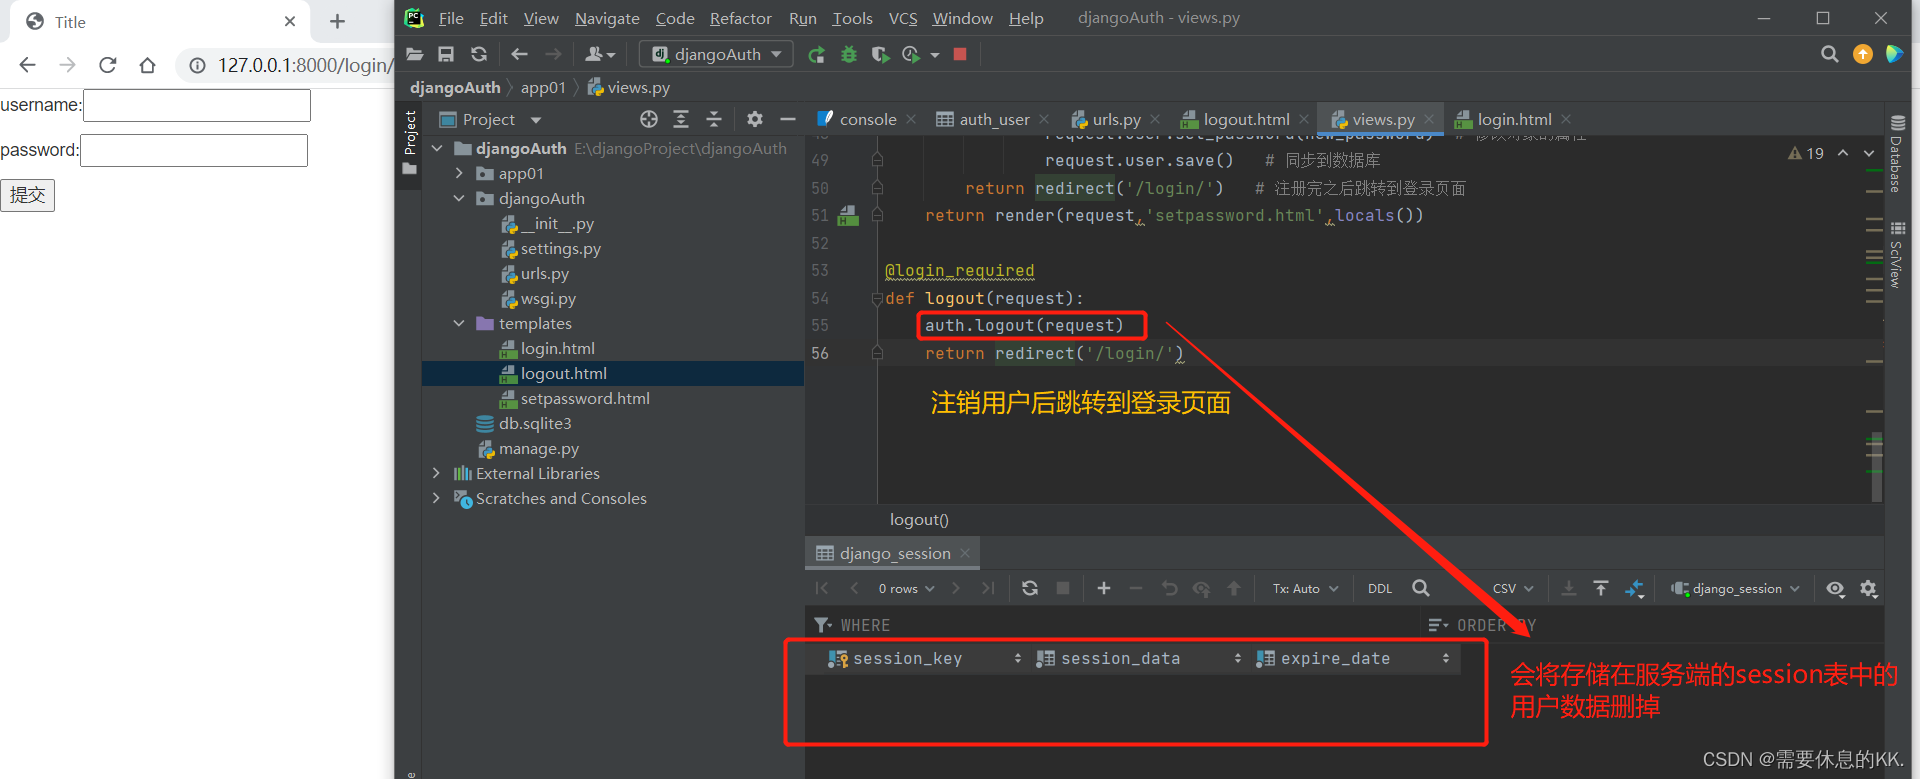Image resolution: width=1920 pixels, height=779 pixels.
Task: Open the CSV format dropdown
Action: tap(1513, 589)
